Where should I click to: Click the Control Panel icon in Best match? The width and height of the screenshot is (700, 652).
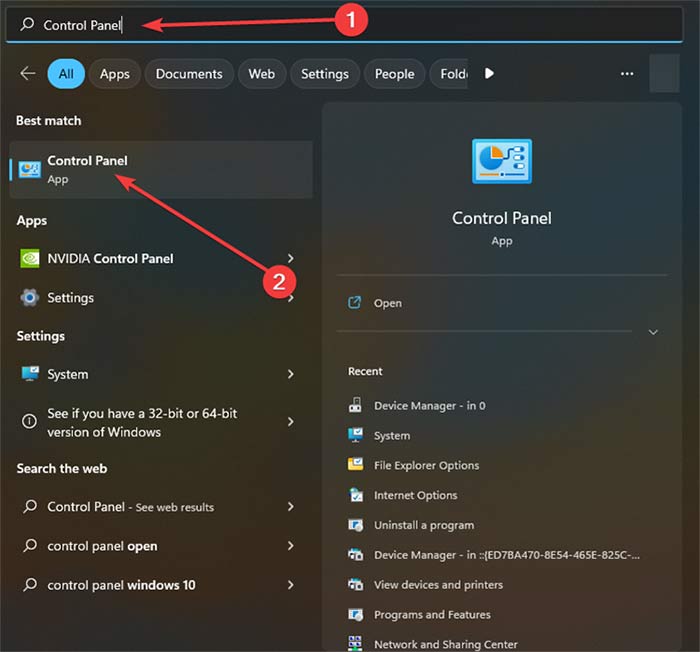[x=29, y=170]
